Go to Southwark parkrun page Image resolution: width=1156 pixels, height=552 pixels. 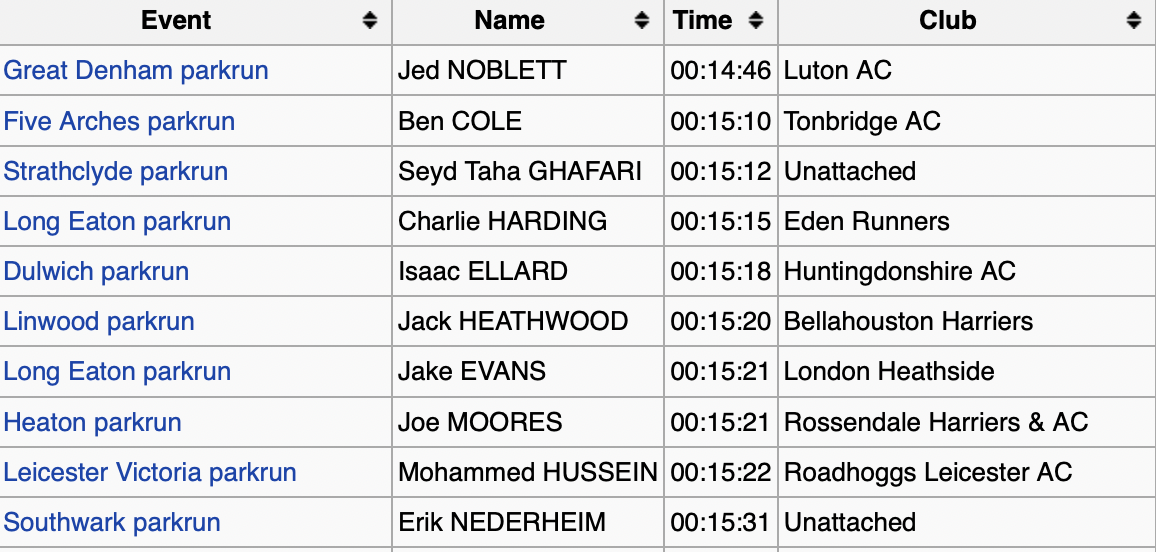[112, 522]
